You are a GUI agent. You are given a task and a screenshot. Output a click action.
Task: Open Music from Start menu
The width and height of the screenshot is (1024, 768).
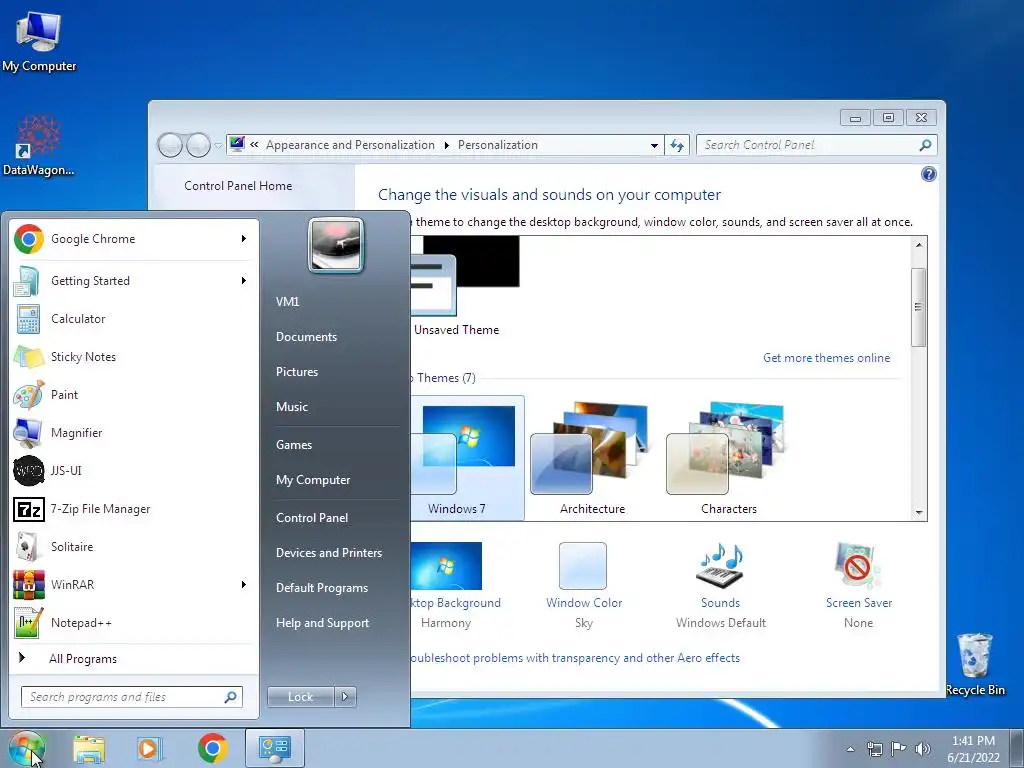pyautogui.click(x=292, y=407)
